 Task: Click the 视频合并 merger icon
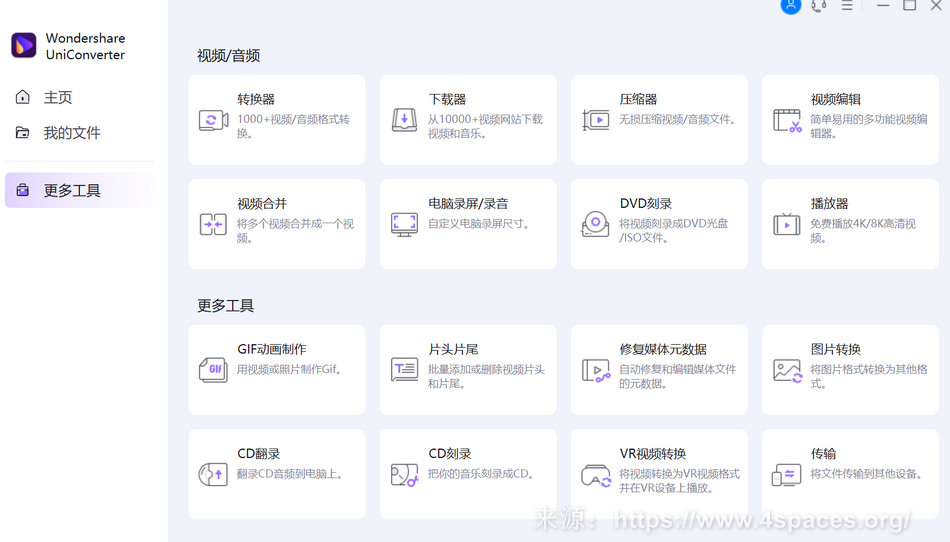(x=213, y=224)
